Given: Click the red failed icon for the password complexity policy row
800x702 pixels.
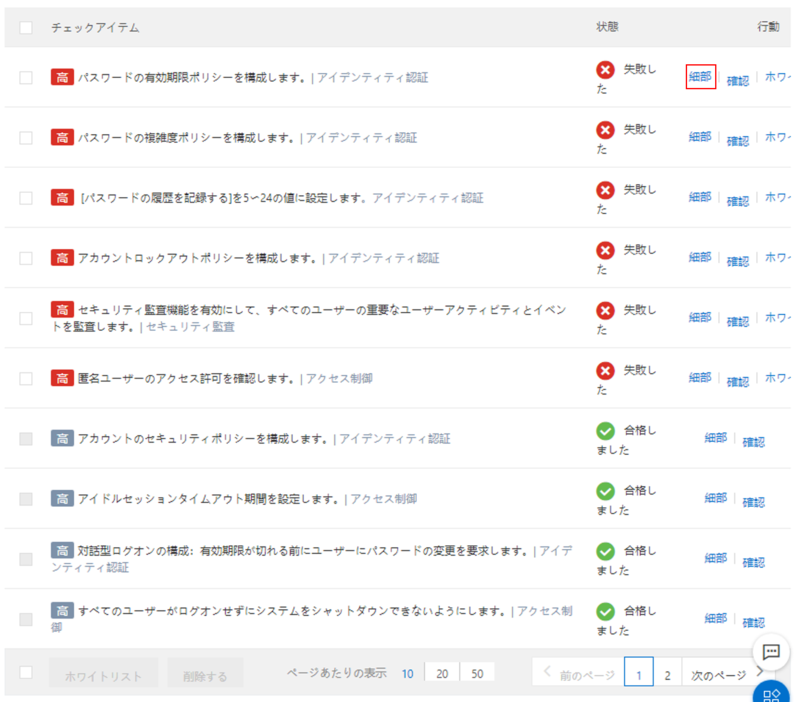Looking at the screenshot, I should tap(605, 130).
